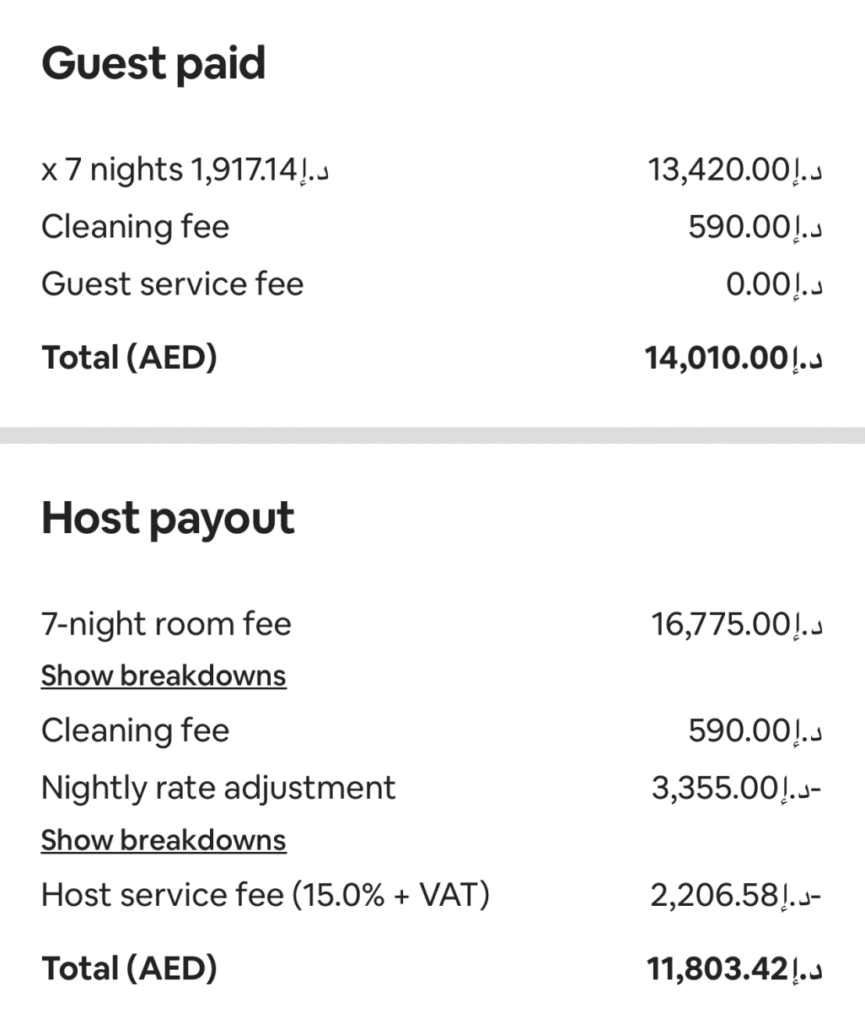The width and height of the screenshot is (865, 1024).
Task: Click the 16,775.00 room fee amount
Action: pos(736,625)
